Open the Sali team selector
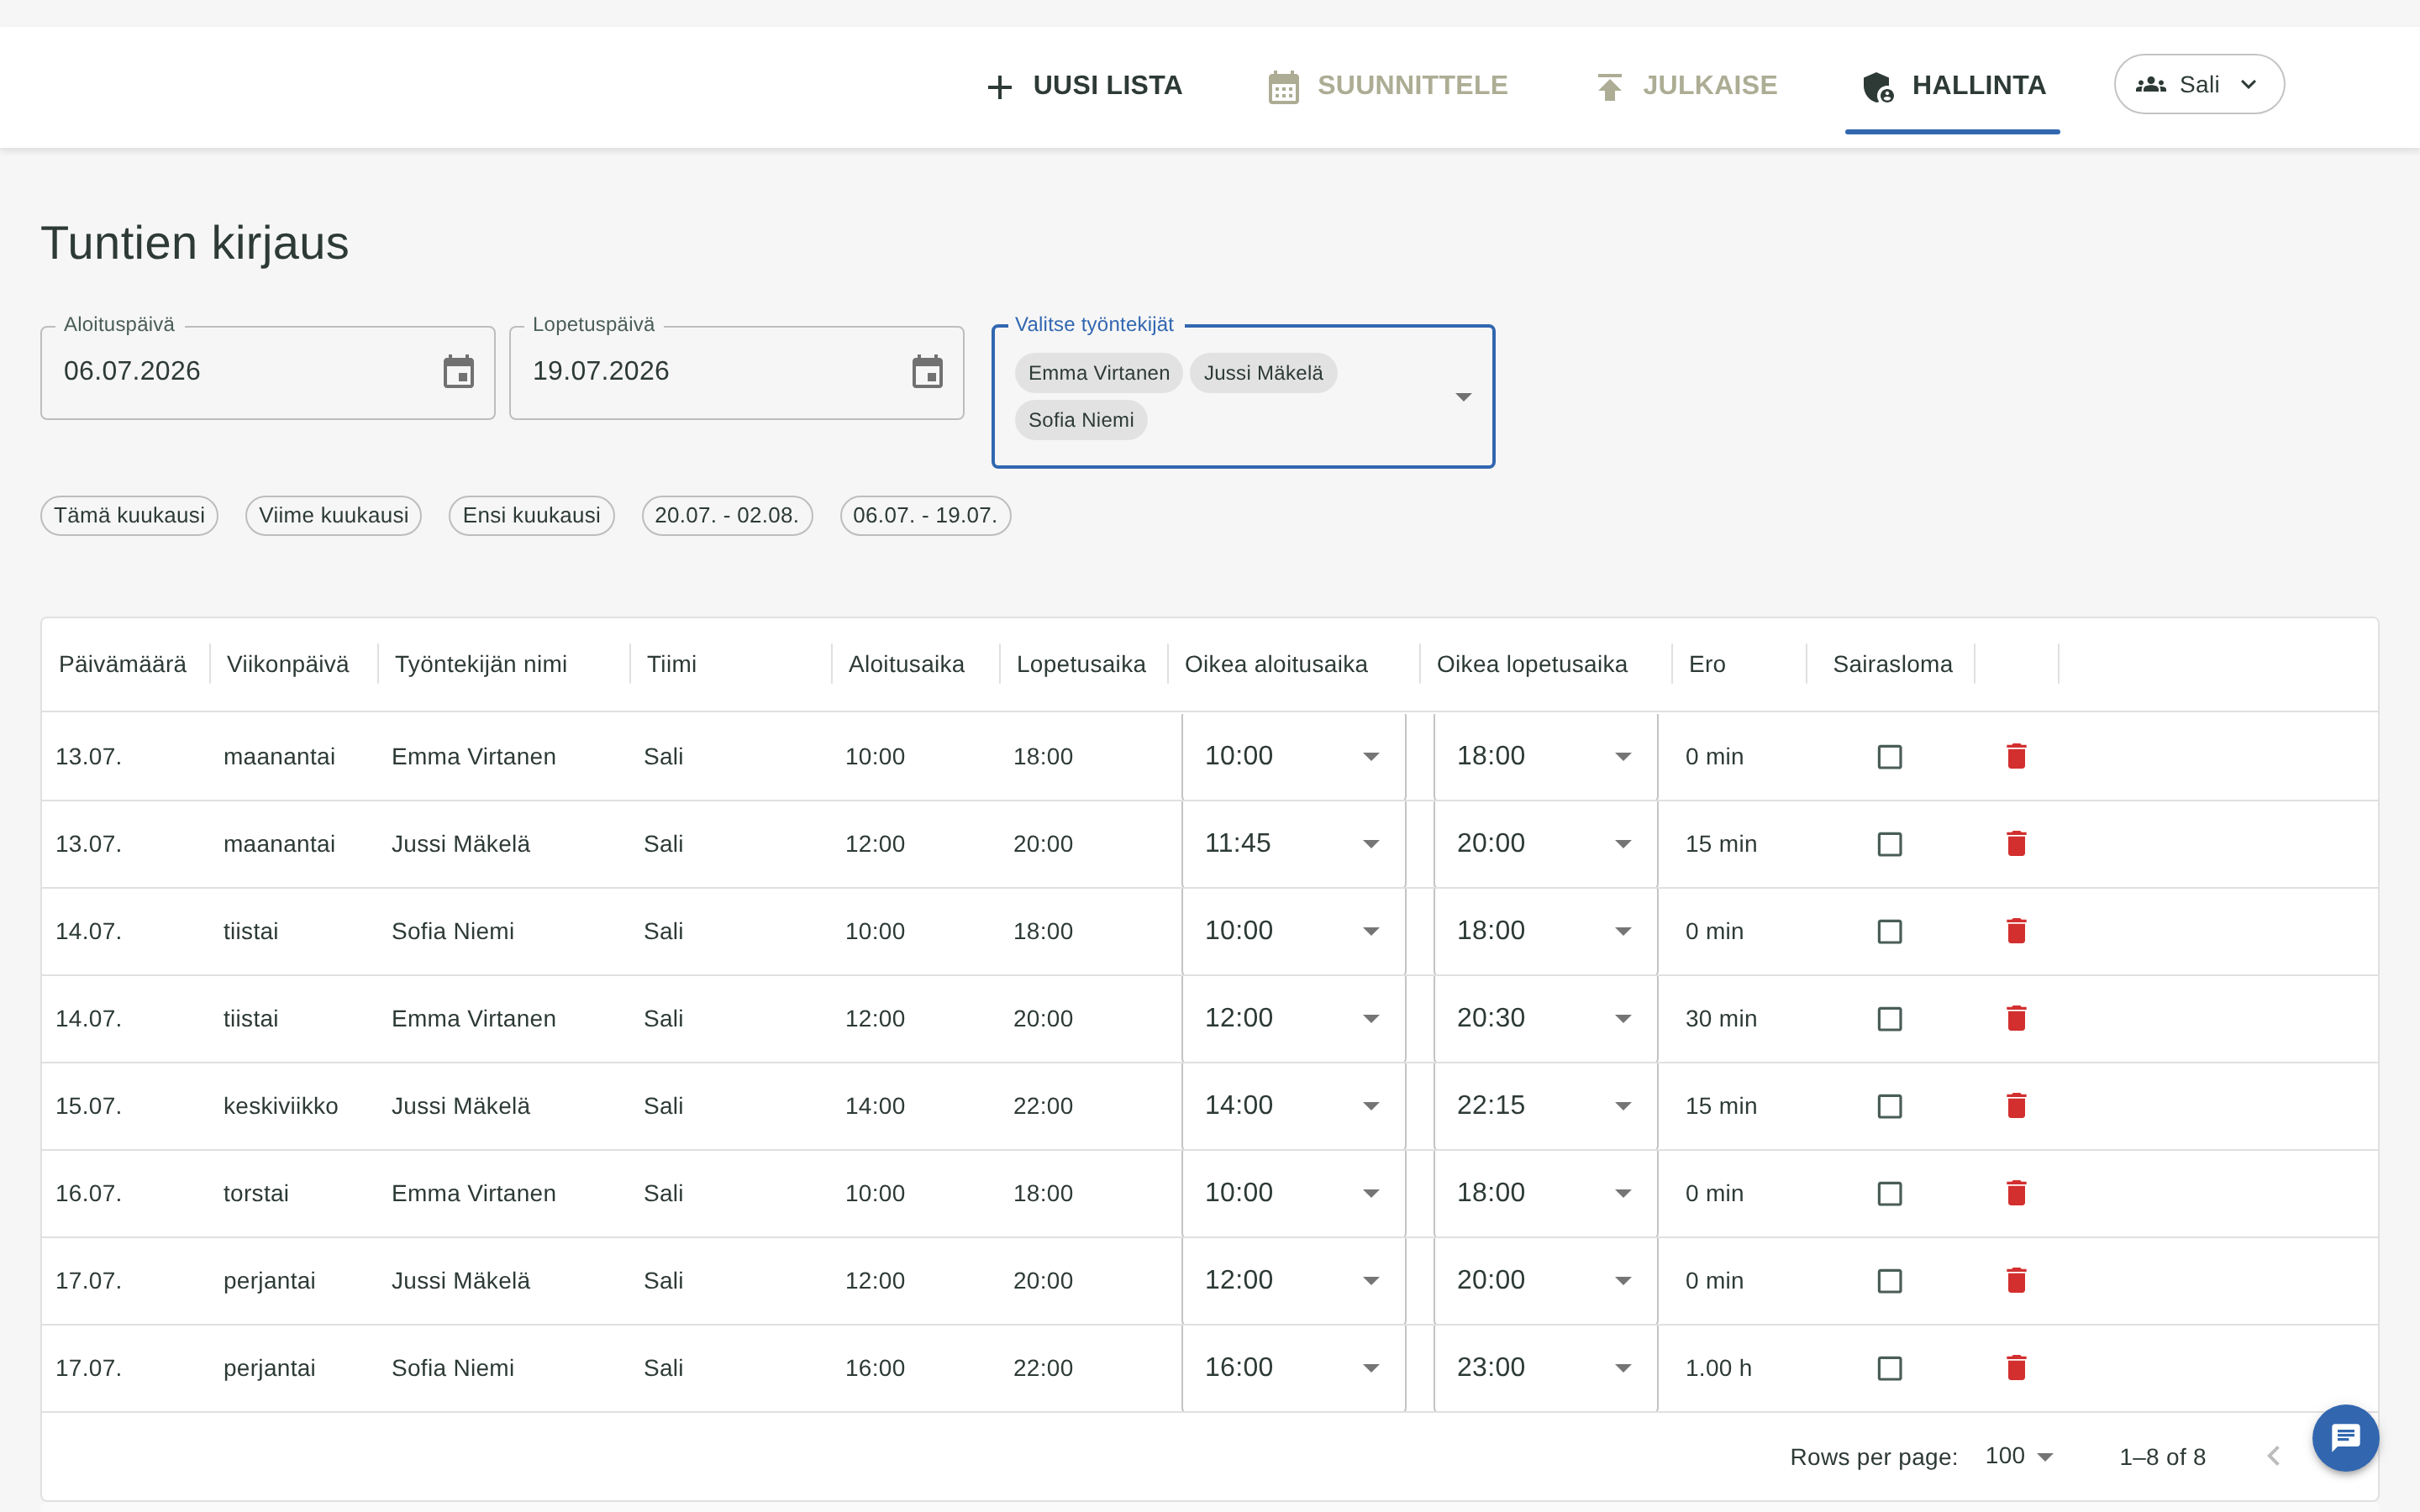Viewport: 2420px width, 1512px height. [2198, 85]
